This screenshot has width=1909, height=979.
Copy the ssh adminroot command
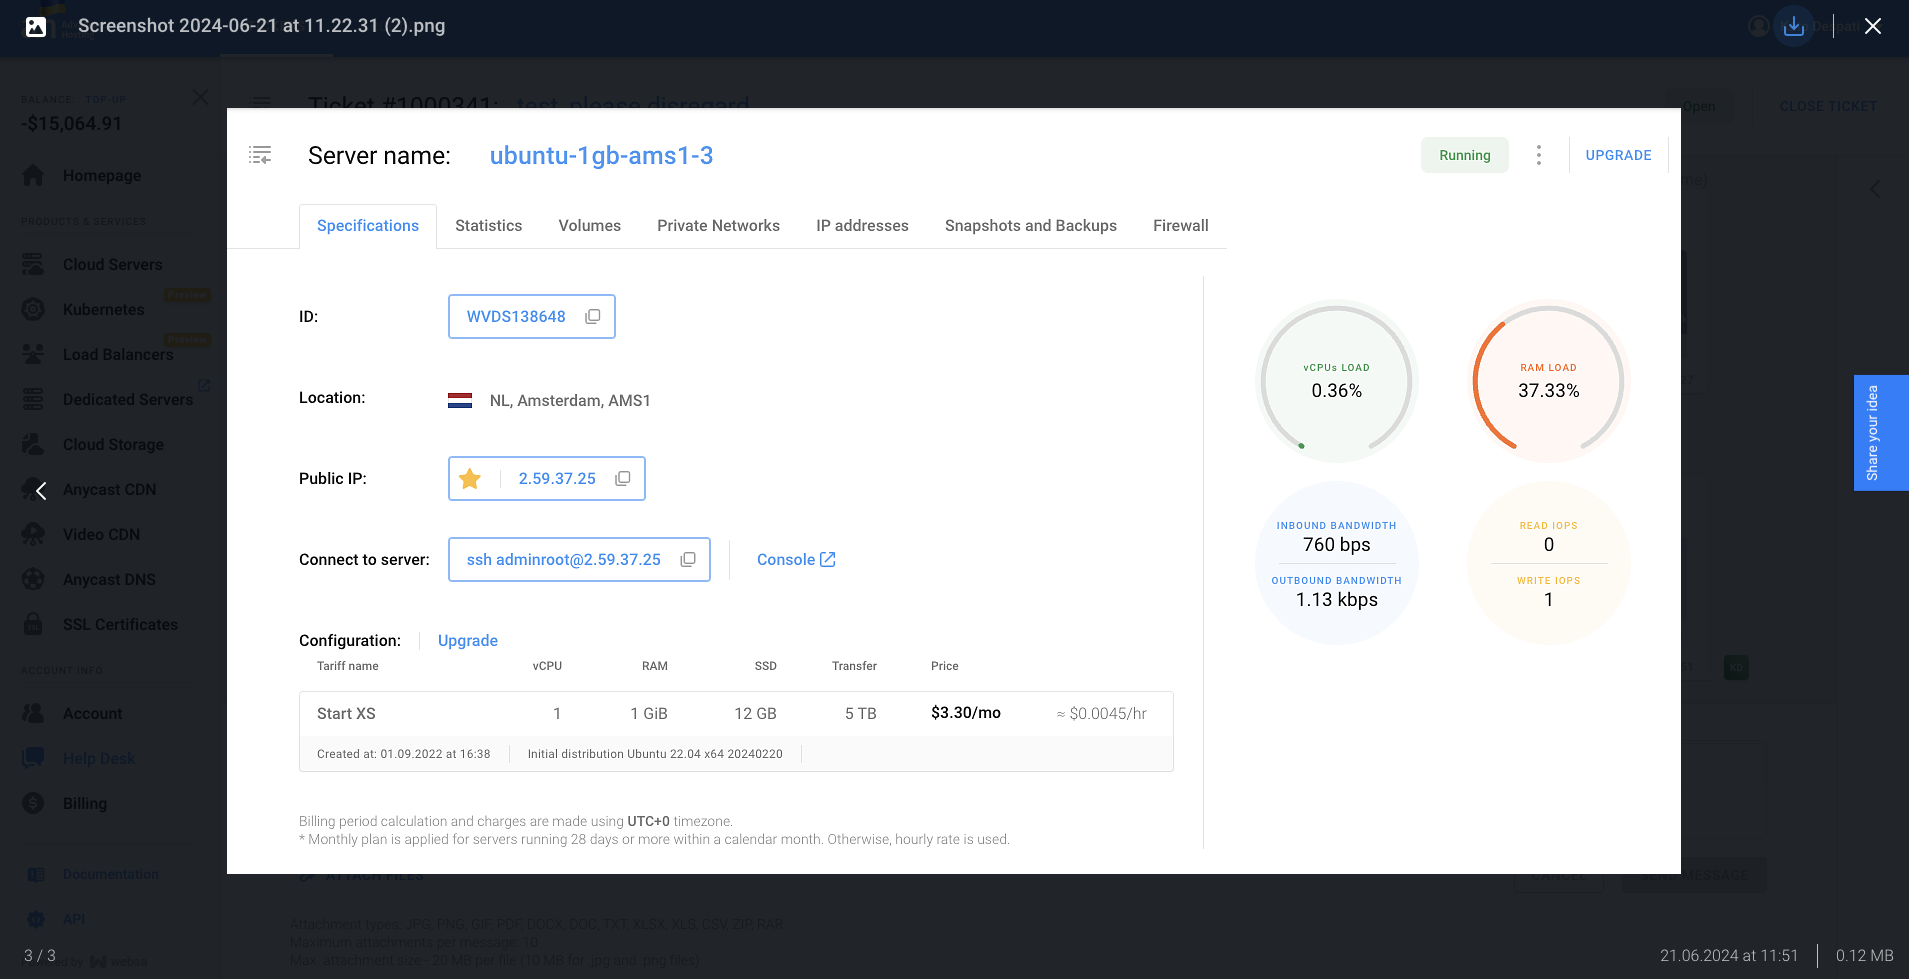point(688,560)
